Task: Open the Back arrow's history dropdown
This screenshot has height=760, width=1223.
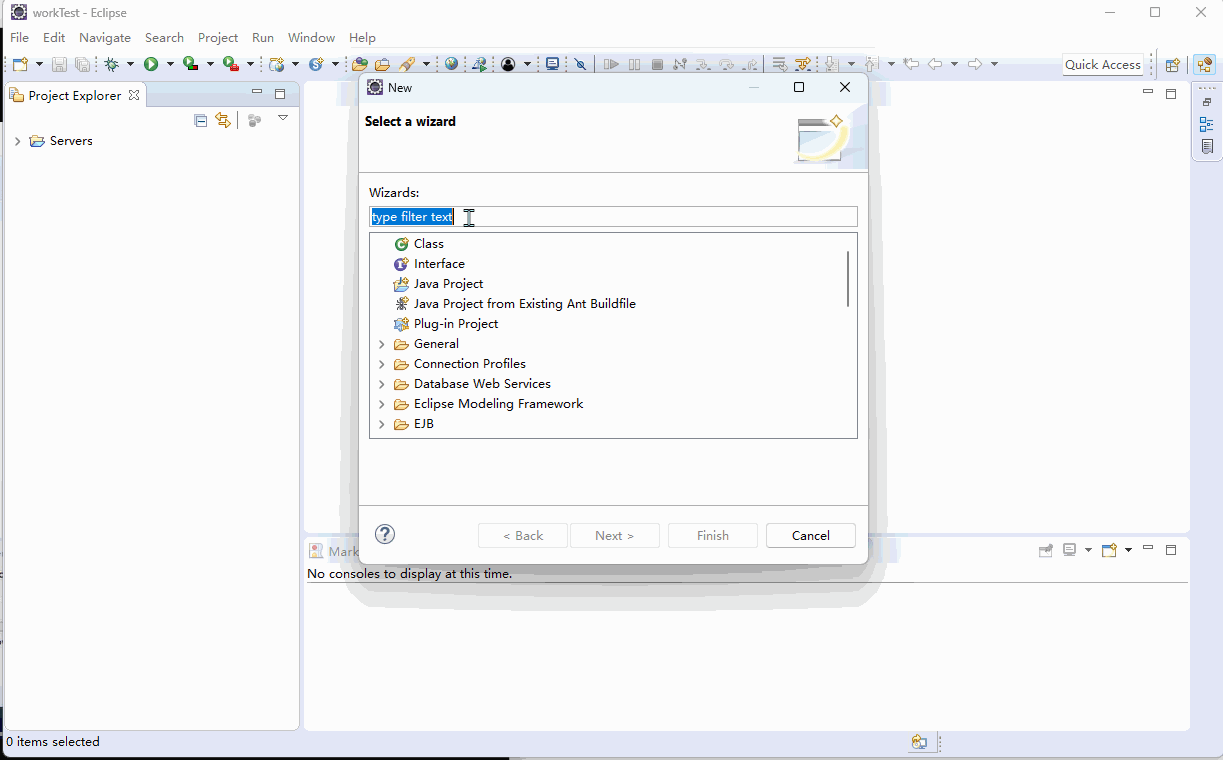Action: [954, 64]
